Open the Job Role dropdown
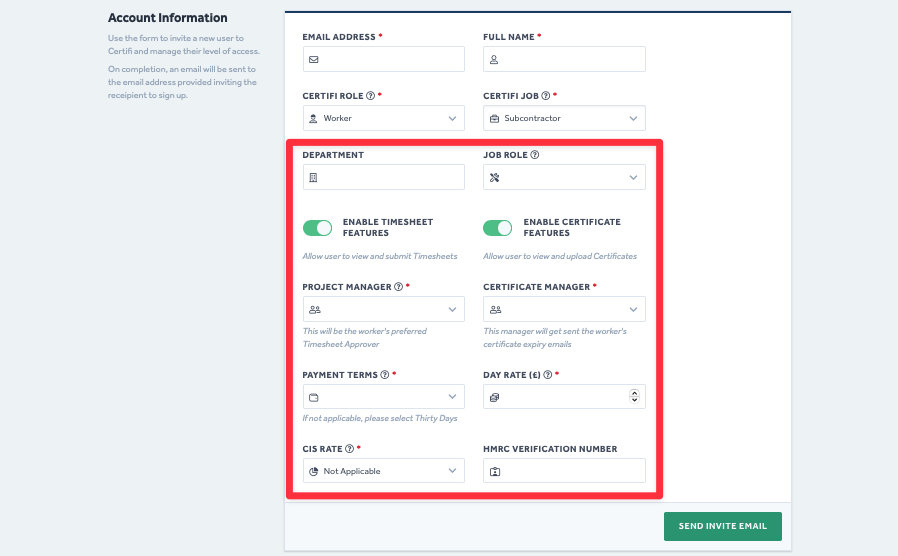The width and height of the screenshot is (898, 556). click(x=564, y=178)
